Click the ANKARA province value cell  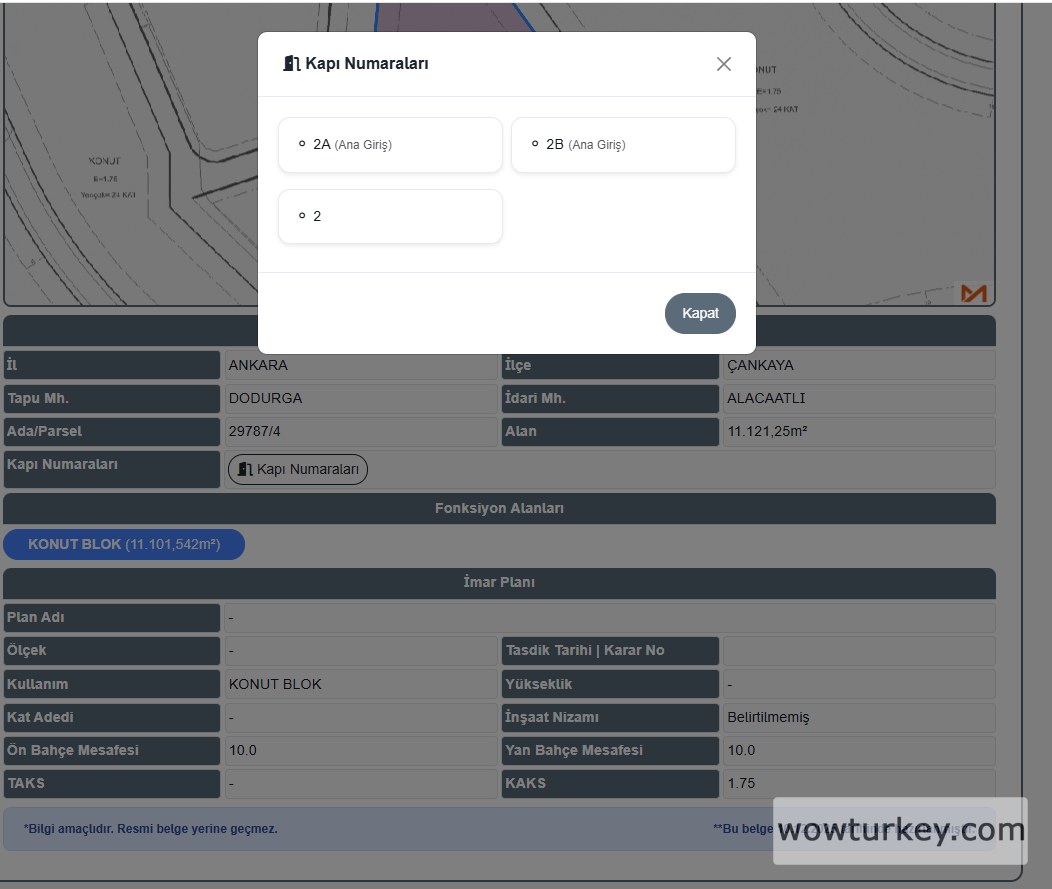(360, 365)
